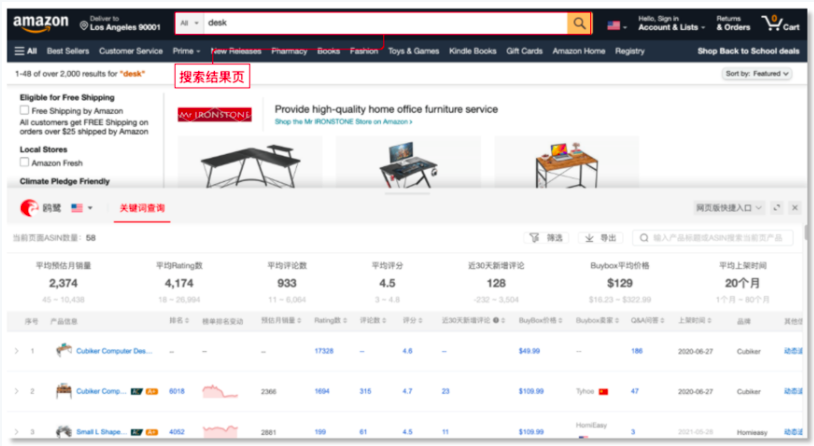Open Best Sellers in nav bar
The width and height of the screenshot is (814, 446).
tap(68, 51)
